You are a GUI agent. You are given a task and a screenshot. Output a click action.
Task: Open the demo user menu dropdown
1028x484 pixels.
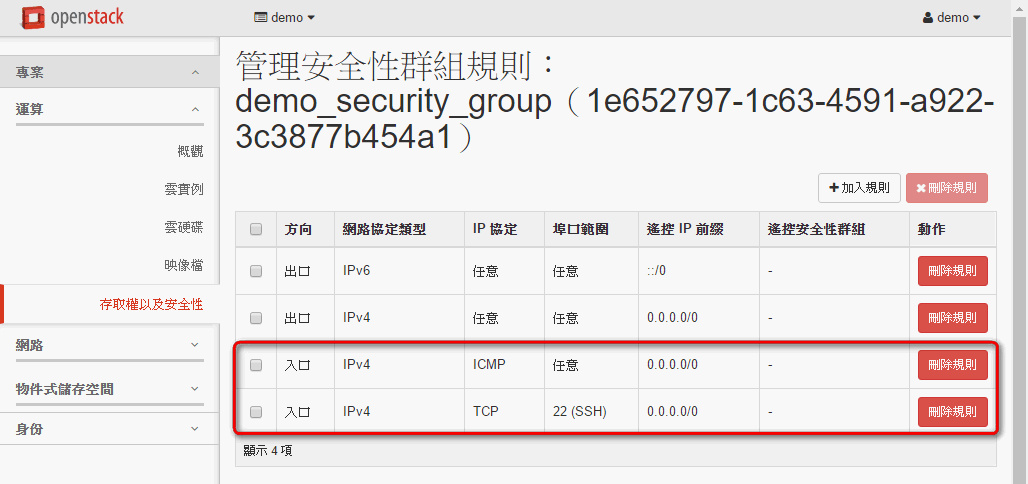(951, 18)
